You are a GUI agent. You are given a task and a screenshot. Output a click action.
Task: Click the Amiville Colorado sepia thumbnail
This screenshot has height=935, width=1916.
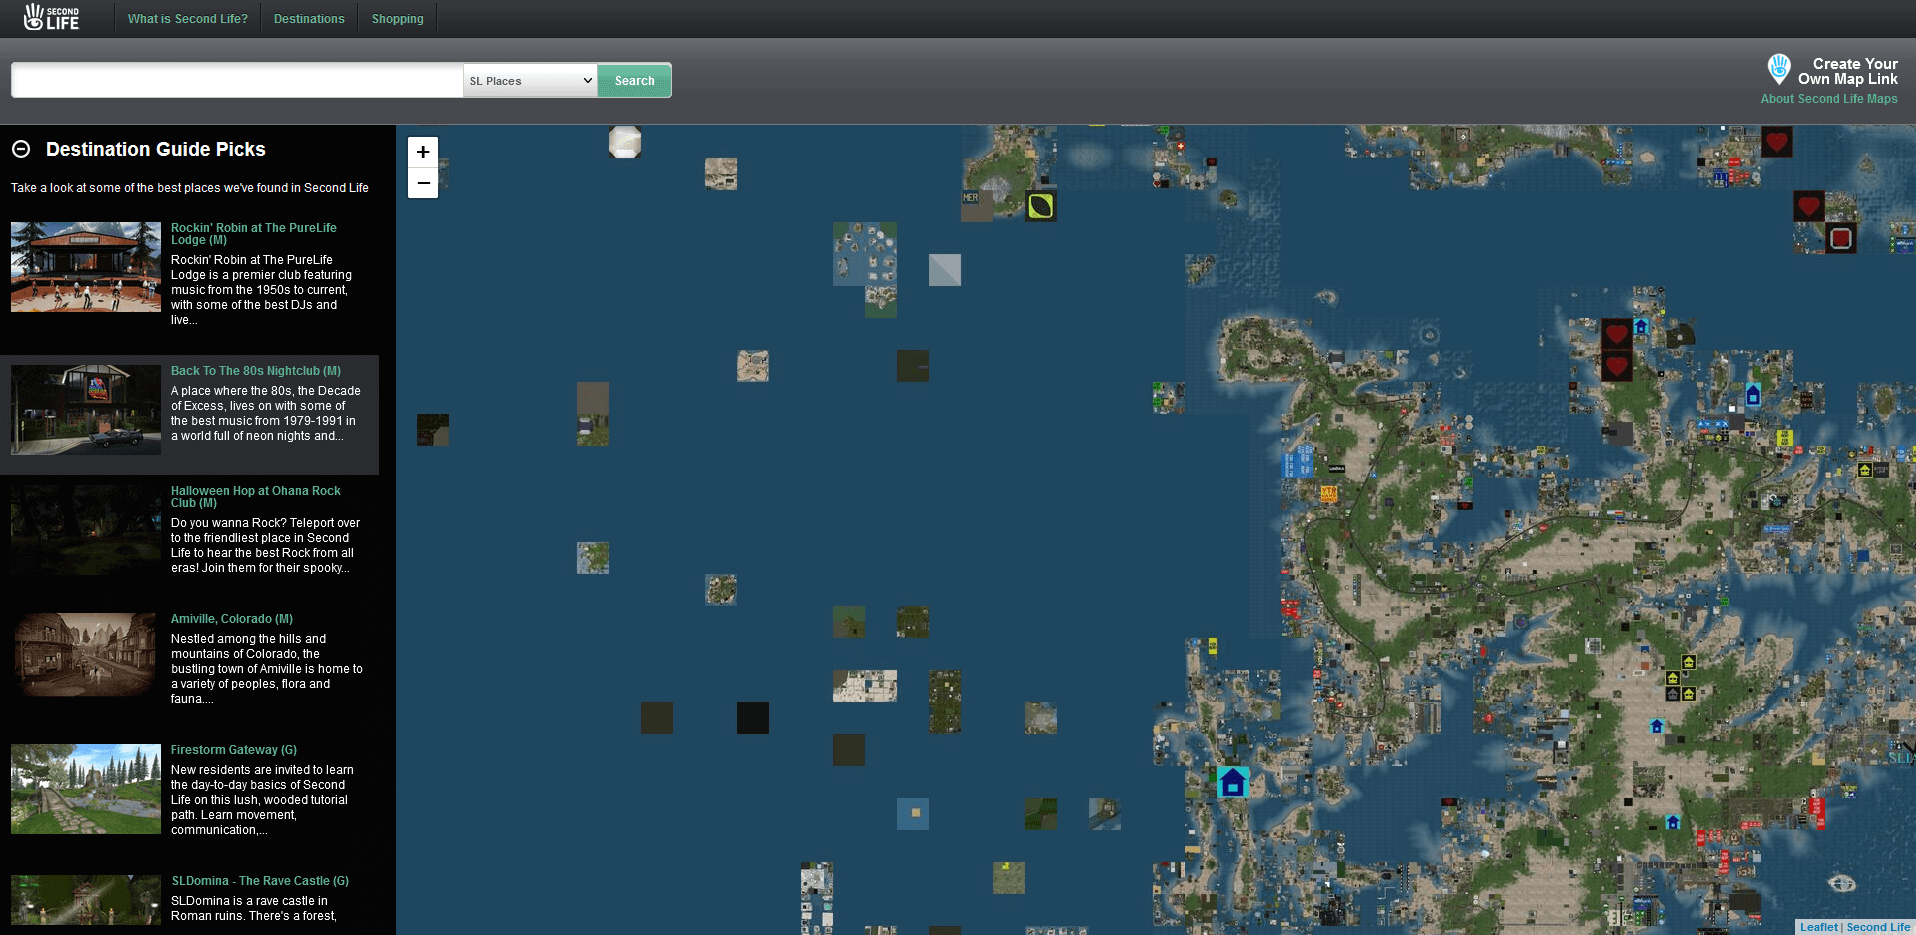86,655
